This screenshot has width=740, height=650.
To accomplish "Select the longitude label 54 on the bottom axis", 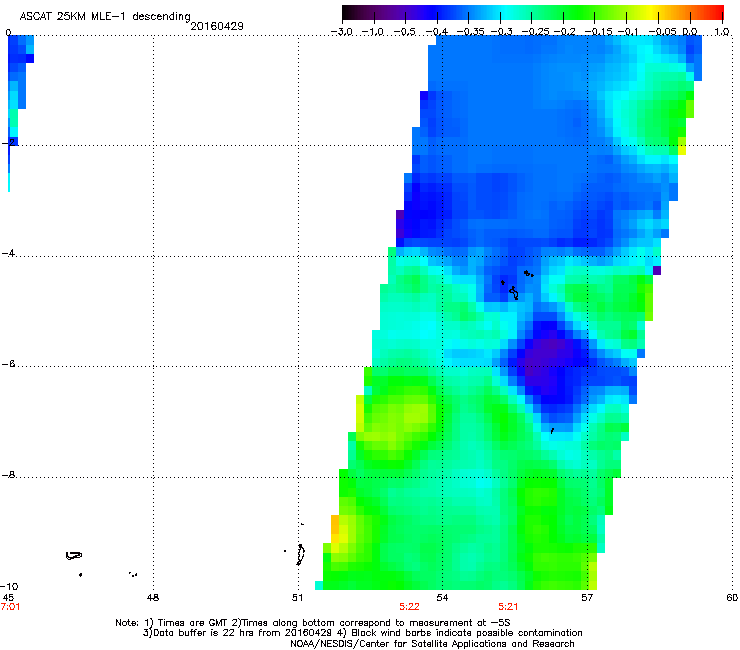I will click(442, 598).
